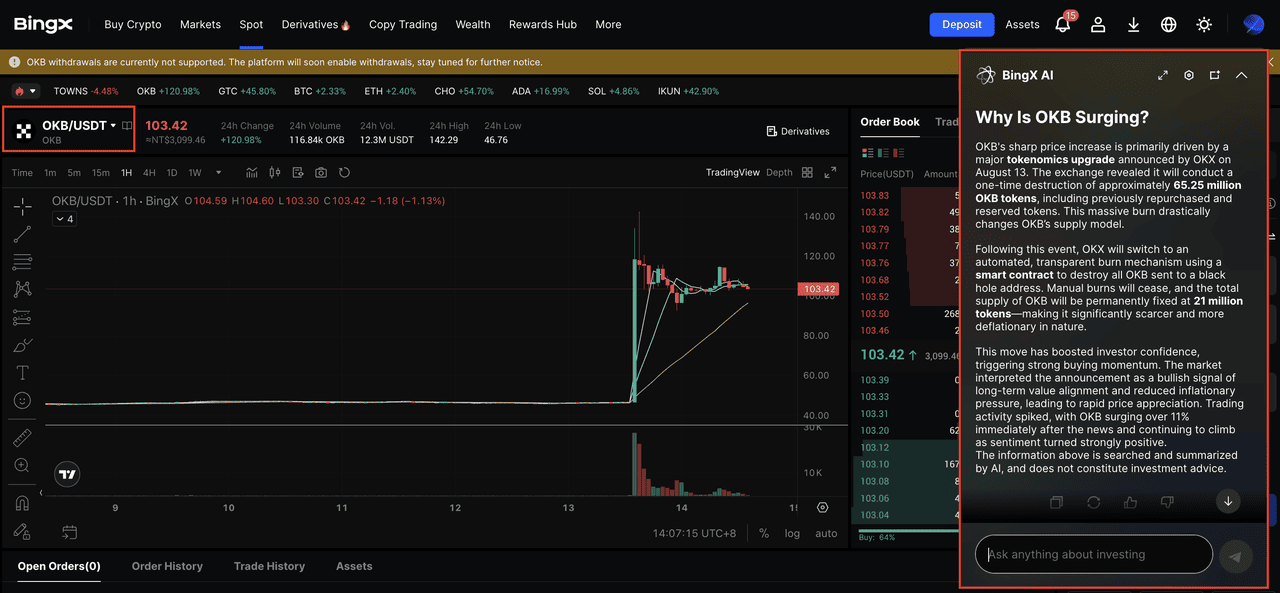Image resolution: width=1280 pixels, height=593 pixels.
Task: Open BingX AI panel settings
Action: (x=1189, y=75)
